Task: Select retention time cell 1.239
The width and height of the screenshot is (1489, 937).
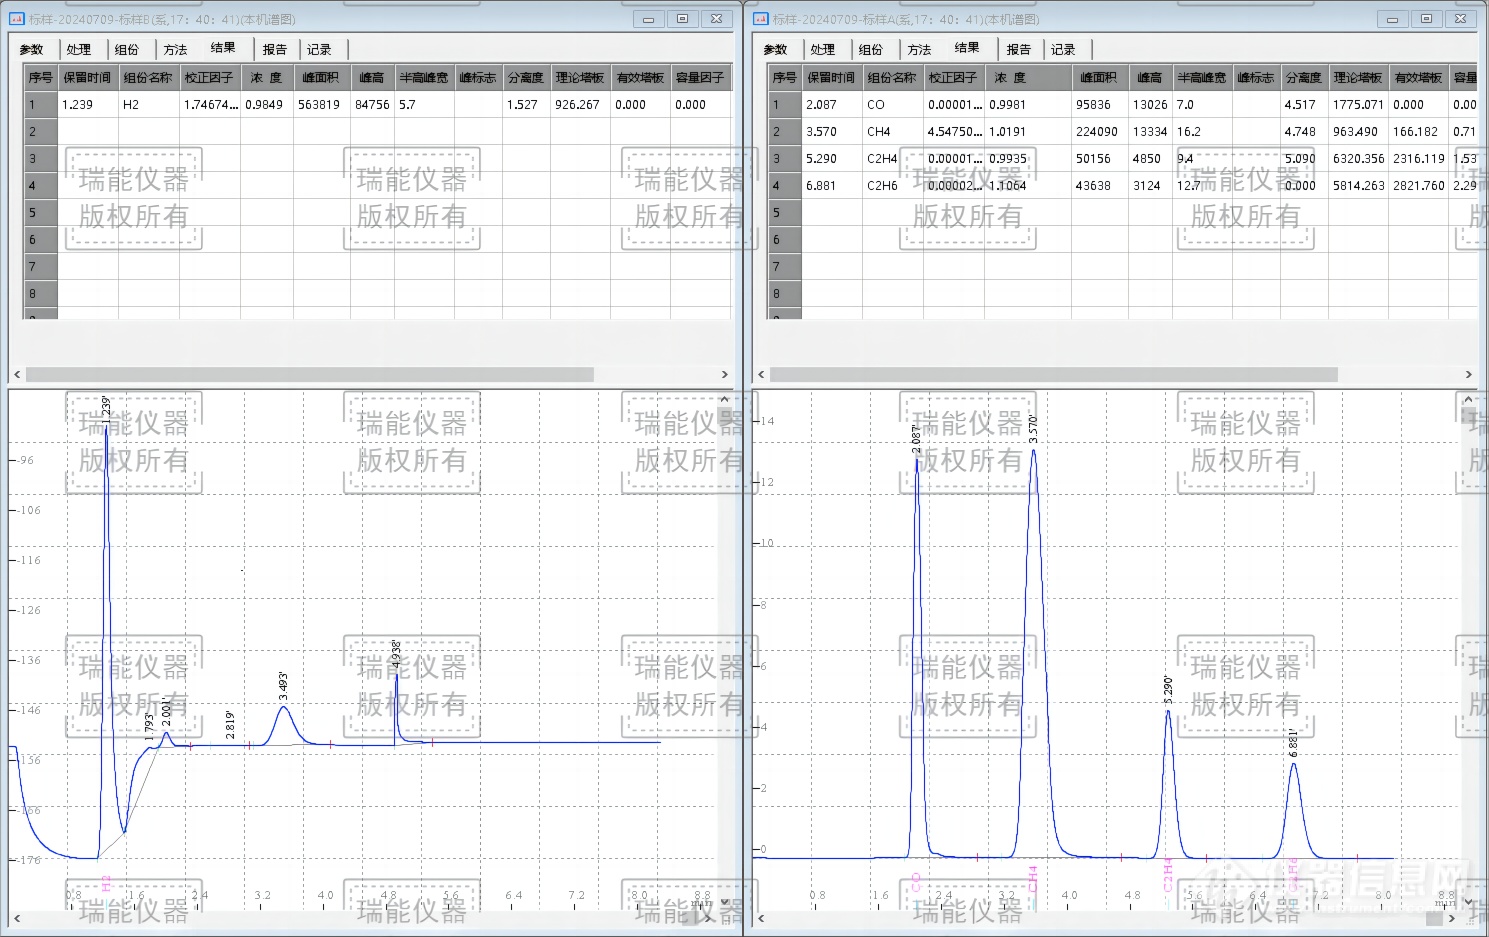Action: click(88, 104)
